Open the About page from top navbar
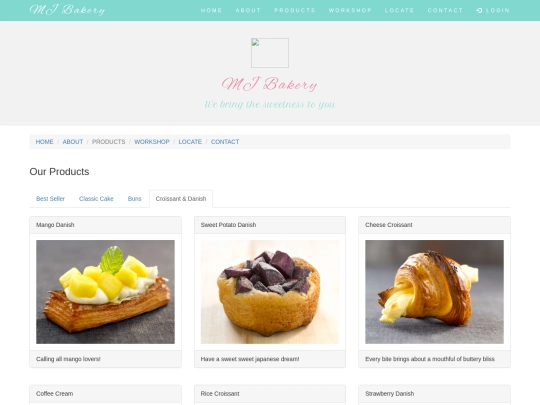The image size is (540, 405). tap(248, 10)
